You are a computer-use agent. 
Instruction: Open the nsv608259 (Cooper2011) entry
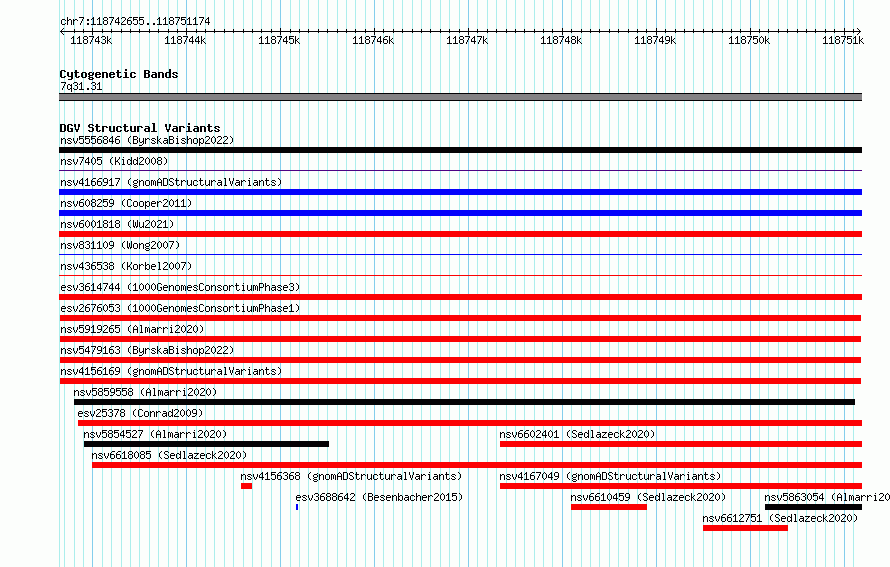(126, 203)
